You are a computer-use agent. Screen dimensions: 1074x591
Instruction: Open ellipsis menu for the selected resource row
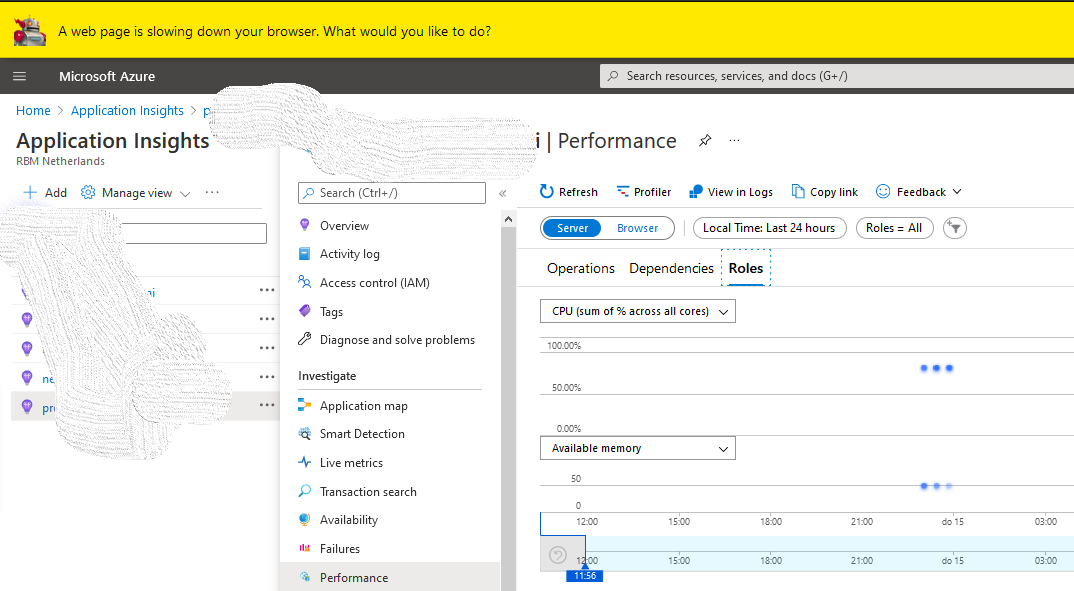point(267,405)
